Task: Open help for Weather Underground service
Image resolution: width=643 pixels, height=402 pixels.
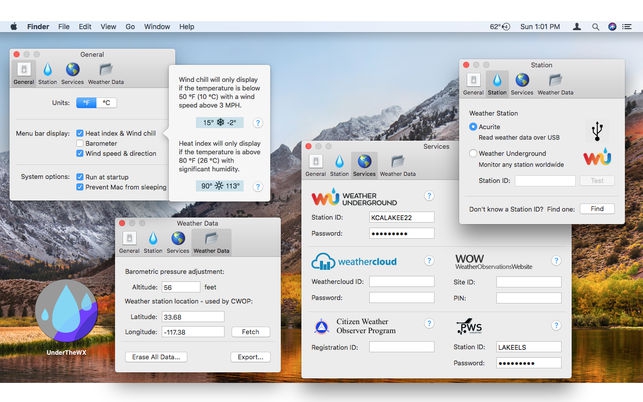Action: 429,196
